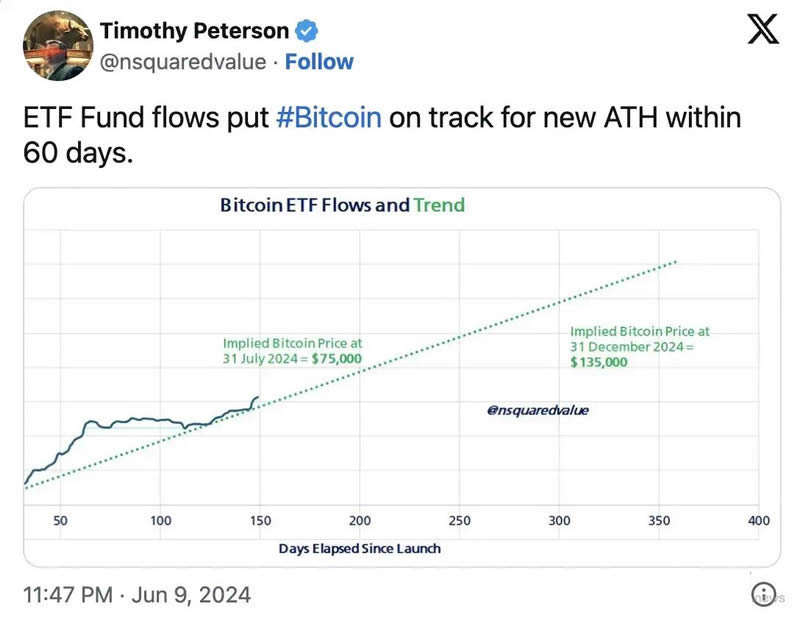
Task: Click the X logo icon
Action: click(x=763, y=29)
